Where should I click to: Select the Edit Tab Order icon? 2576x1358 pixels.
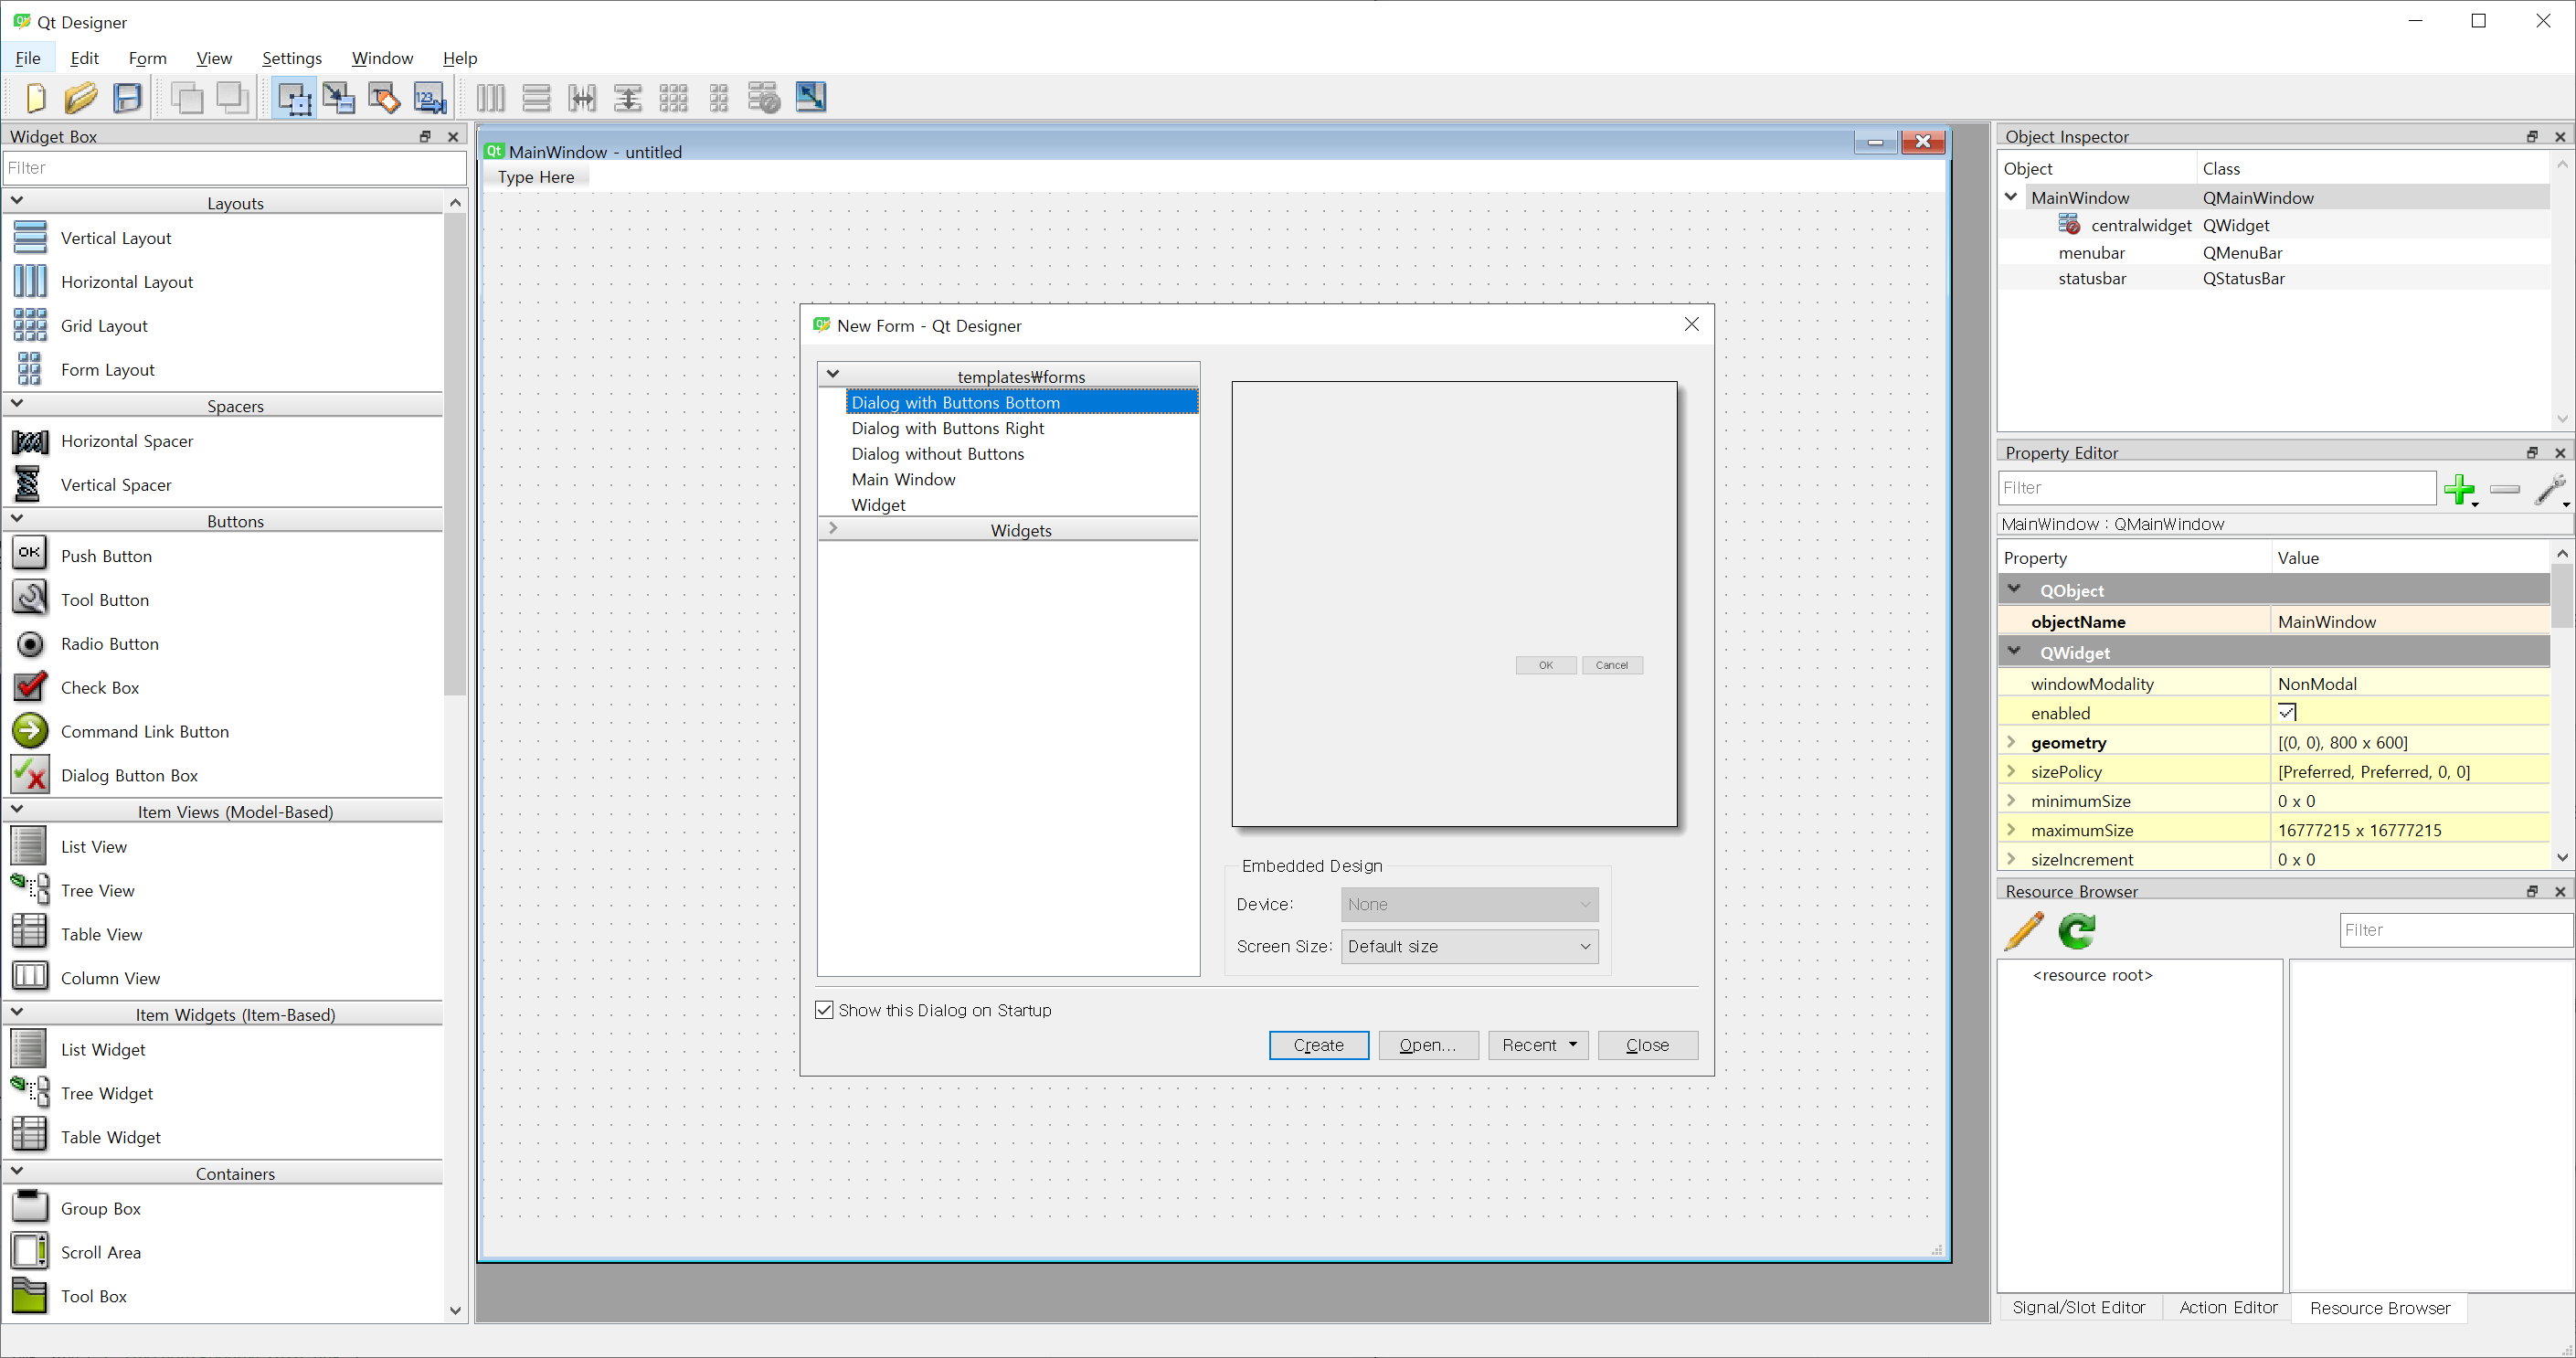coord(430,98)
